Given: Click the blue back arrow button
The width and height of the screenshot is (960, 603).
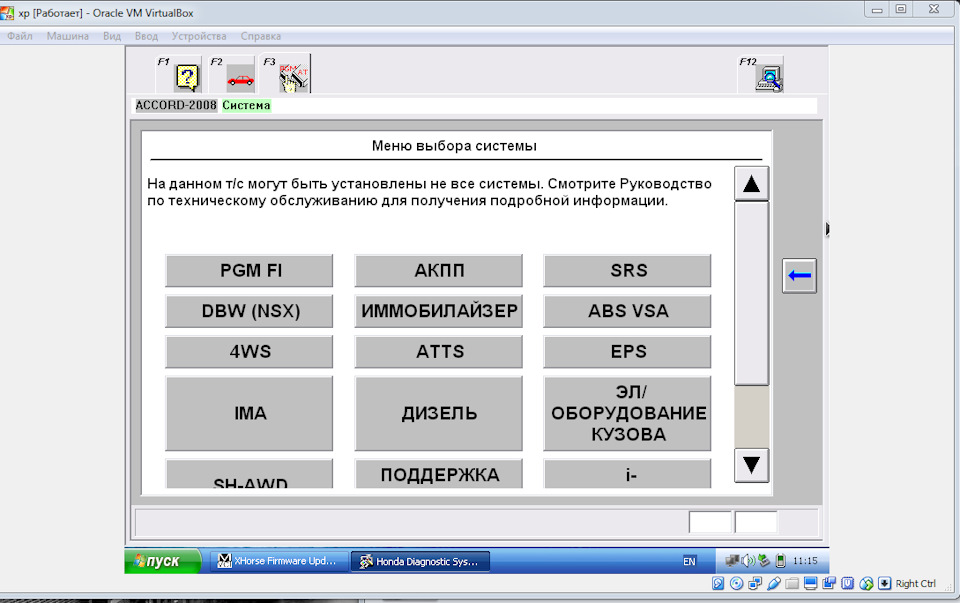Looking at the screenshot, I should pos(799,275).
